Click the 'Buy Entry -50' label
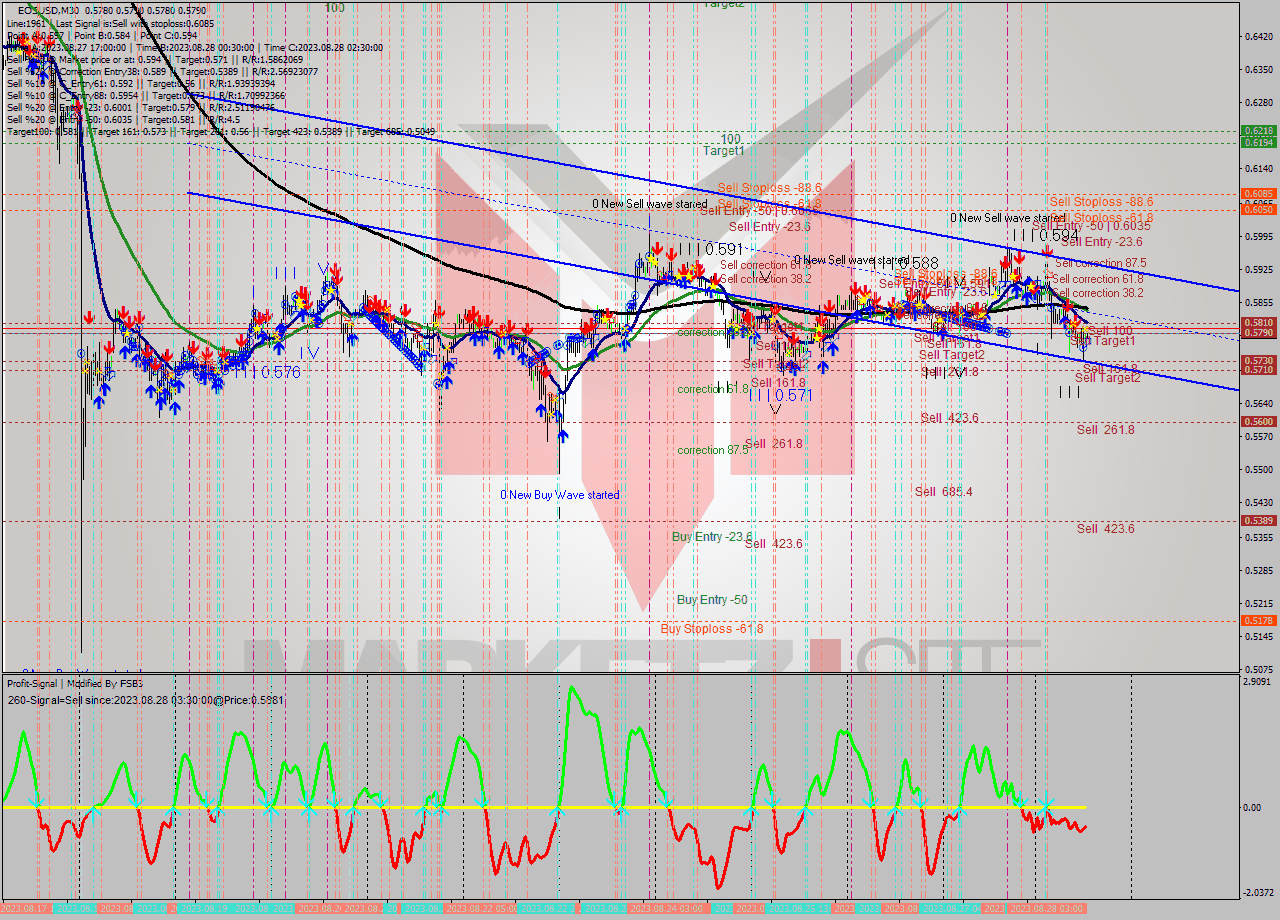The height and width of the screenshot is (920, 1280). tap(712, 600)
